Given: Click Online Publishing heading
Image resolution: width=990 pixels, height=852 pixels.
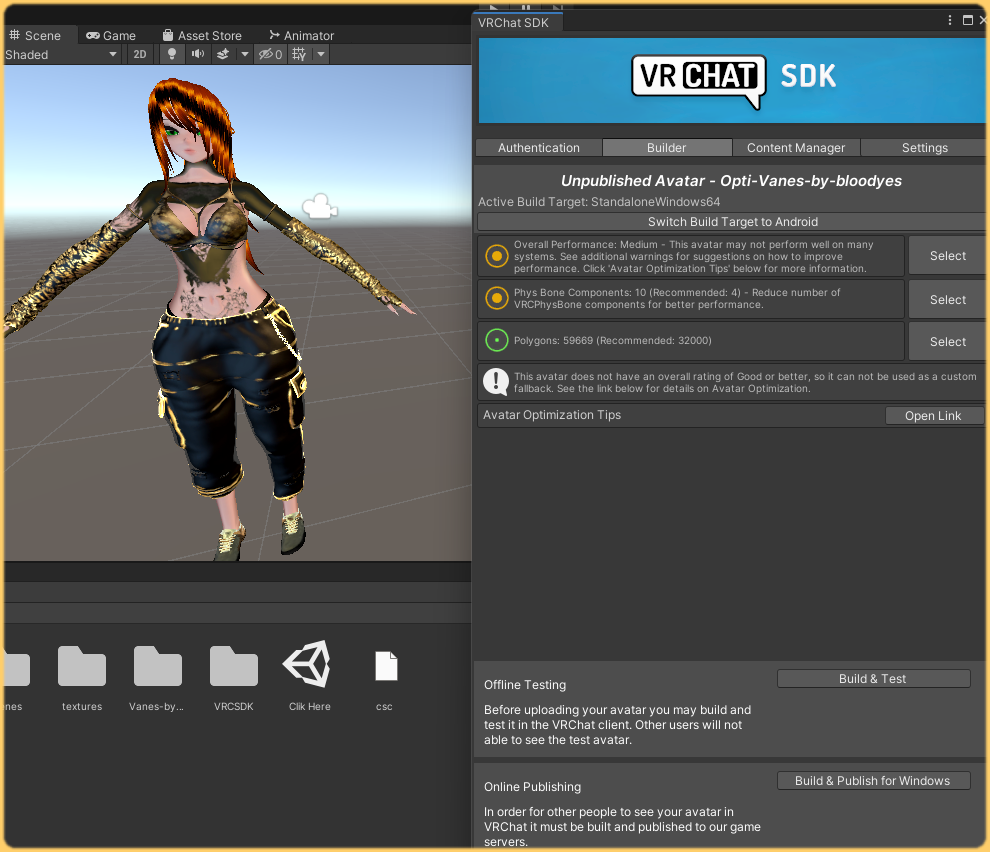Looking at the screenshot, I should (532, 787).
